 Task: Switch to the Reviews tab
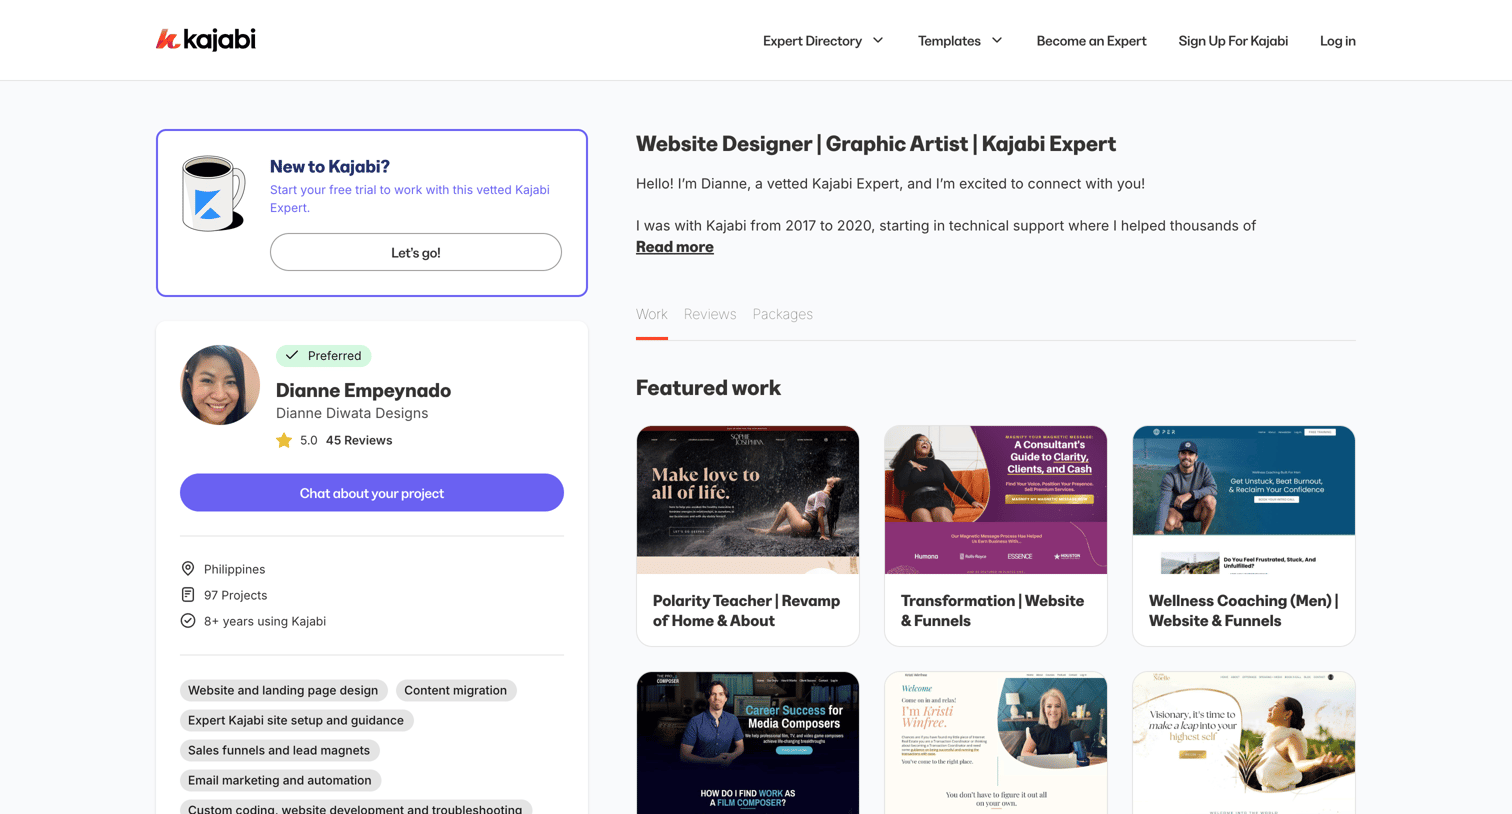click(710, 314)
